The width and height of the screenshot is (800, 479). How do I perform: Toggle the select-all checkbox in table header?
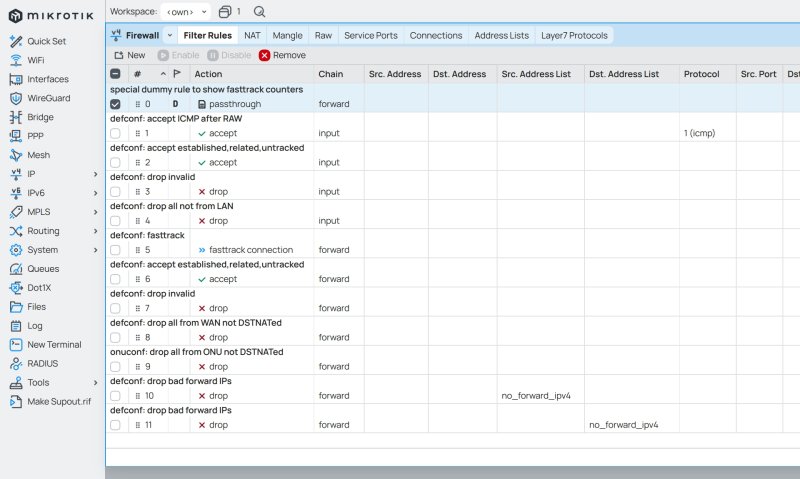coord(115,74)
